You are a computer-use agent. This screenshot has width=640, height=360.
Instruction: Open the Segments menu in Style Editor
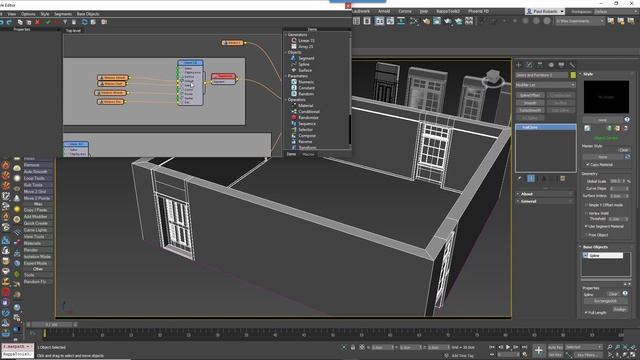[63, 14]
